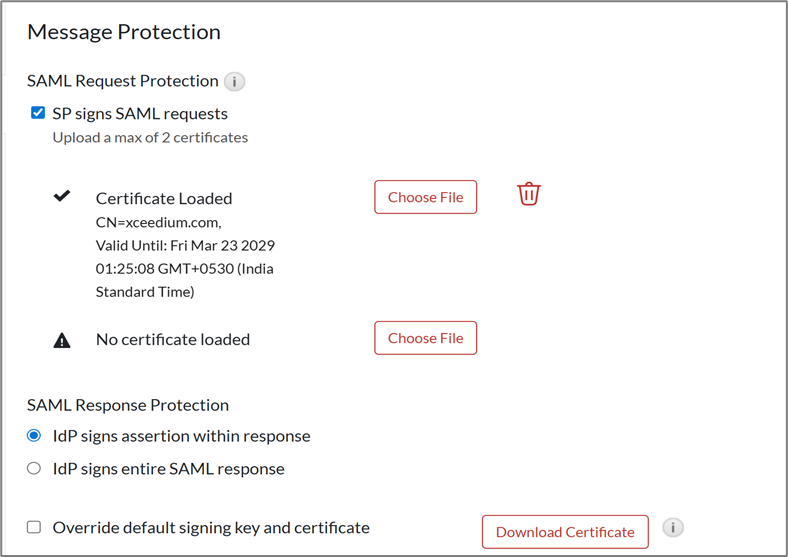
Task: Click the SAML Request Protection label
Action: [122, 81]
